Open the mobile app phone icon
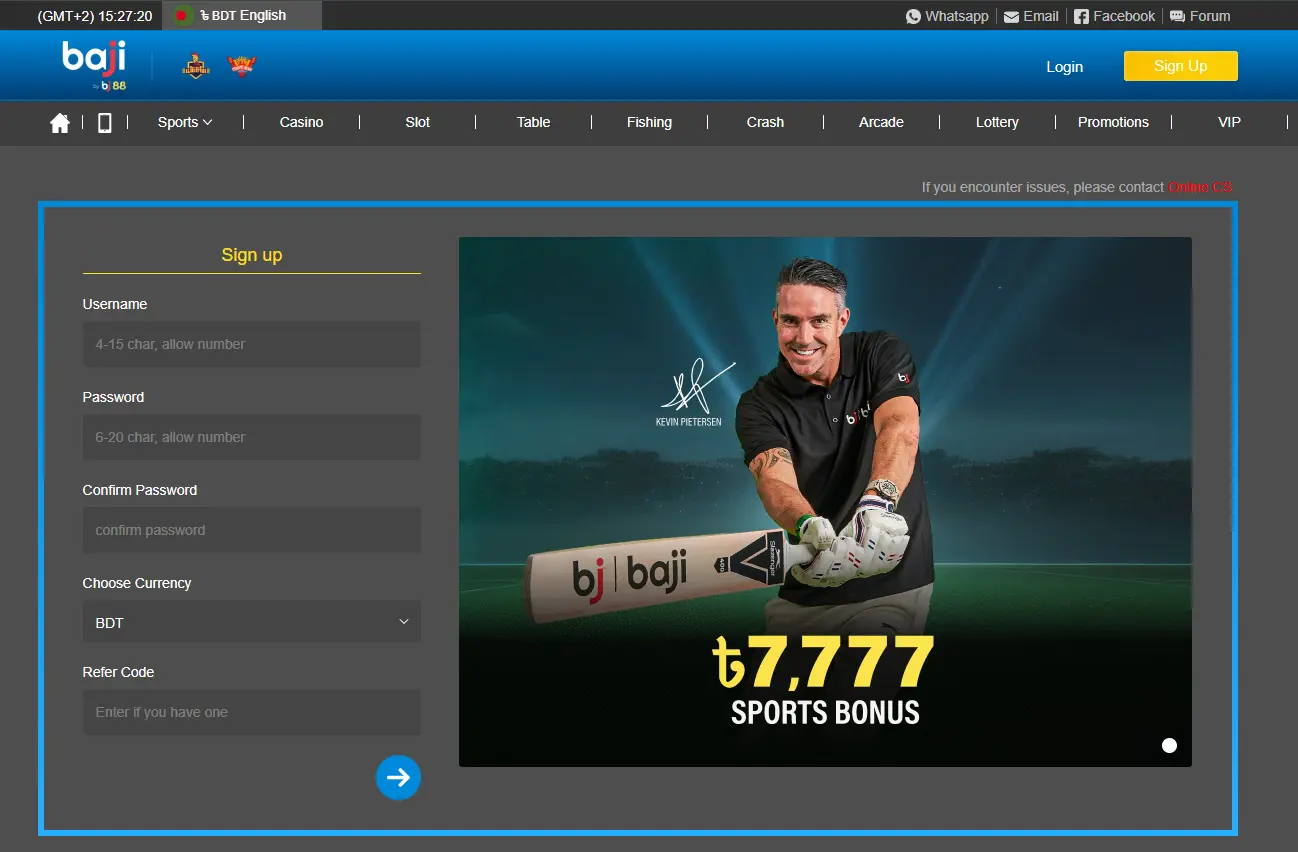Screen dimensions: 1298x852 104,122
